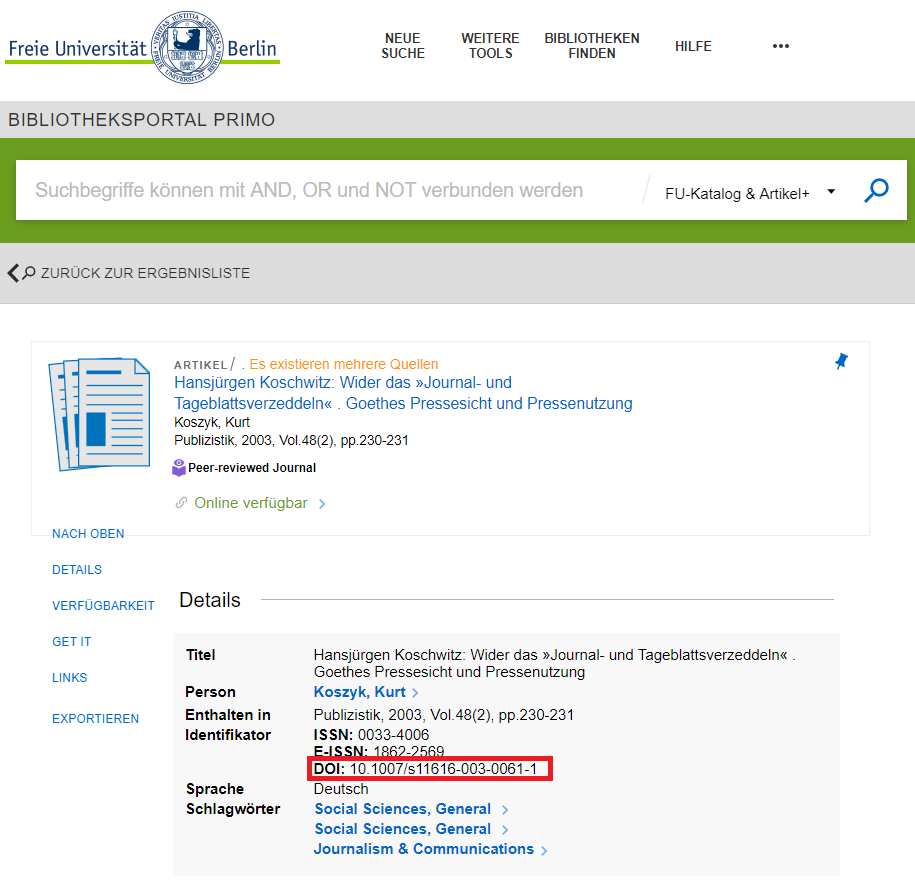The image size is (915, 887).
Task: Click the link icon beside Online verfügbar
Action: pos(181,503)
